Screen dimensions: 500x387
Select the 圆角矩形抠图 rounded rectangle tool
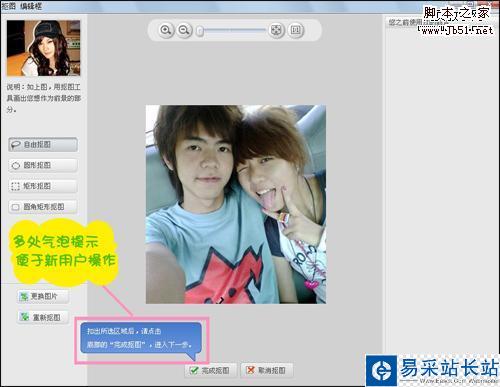[43, 207]
